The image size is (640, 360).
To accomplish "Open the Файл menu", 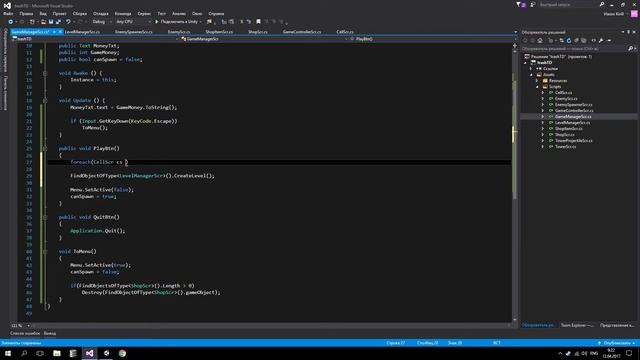I will [8, 13].
